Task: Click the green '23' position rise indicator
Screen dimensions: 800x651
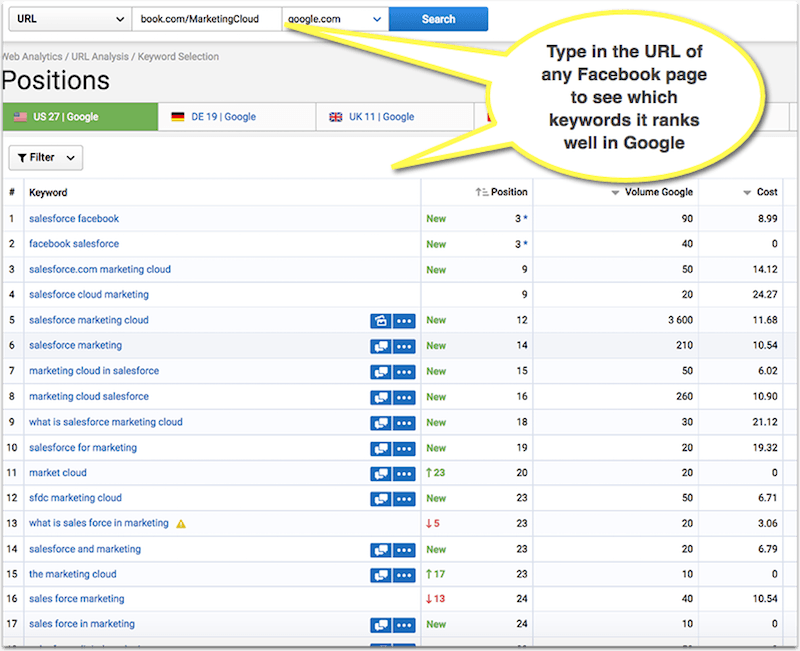Action: pyautogui.click(x=435, y=473)
